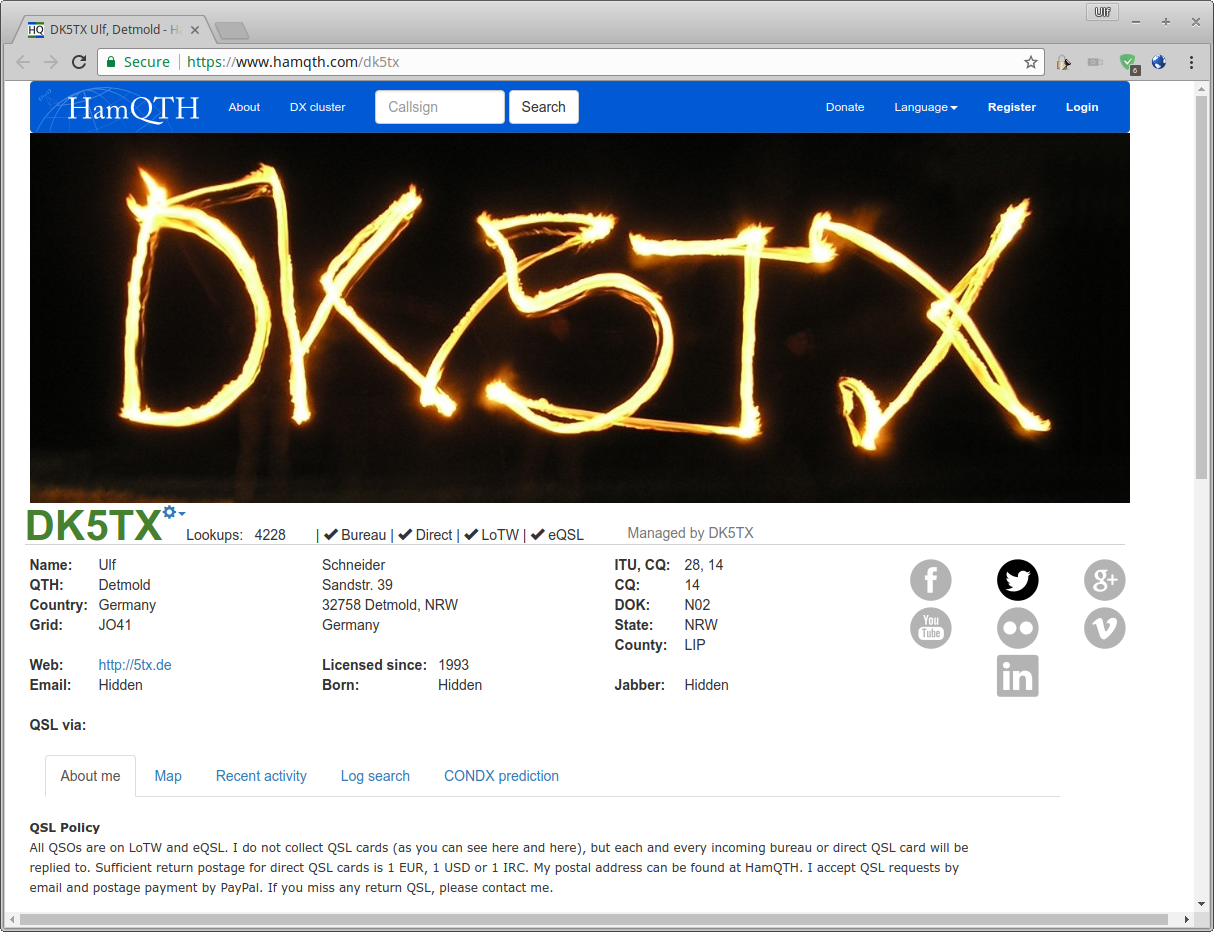Open the YouTube channel icon
1214x932 pixels.
931,628
